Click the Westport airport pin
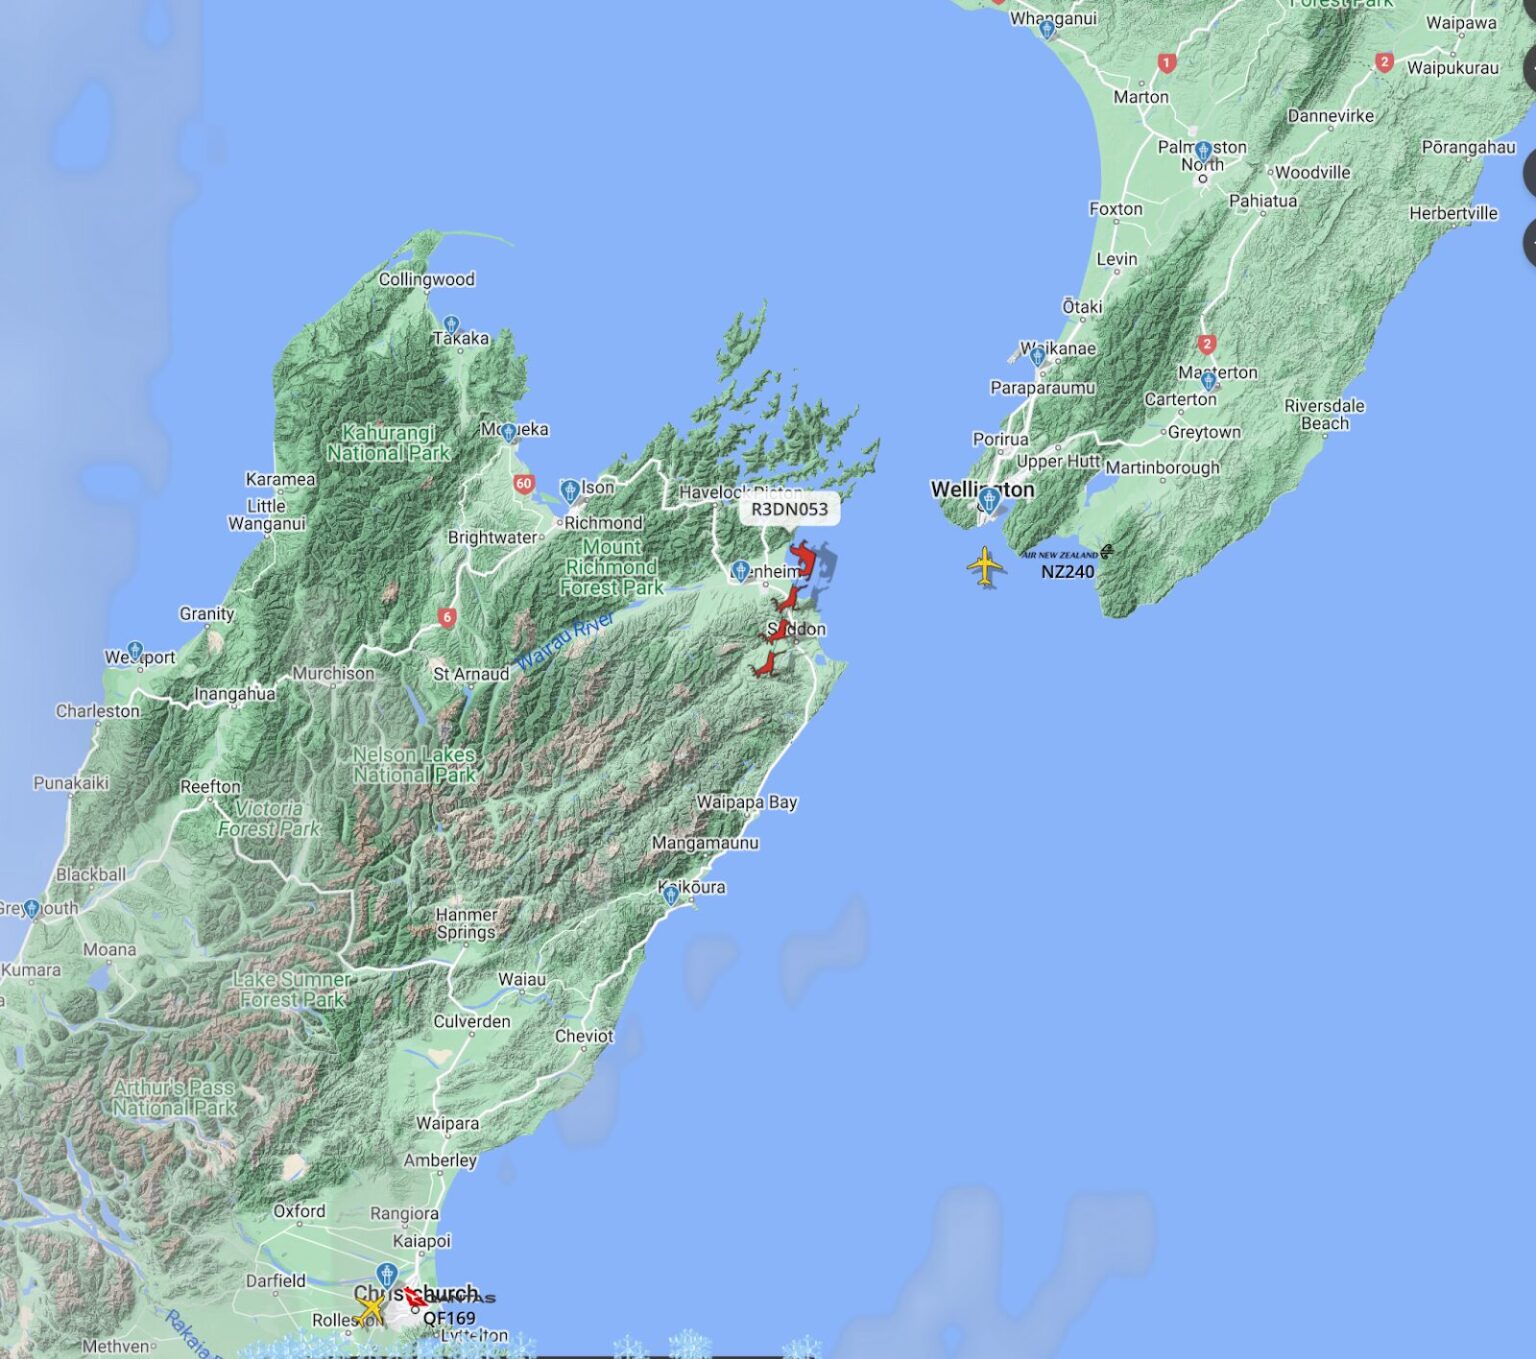This screenshot has height=1359, width=1536. (135, 652)
